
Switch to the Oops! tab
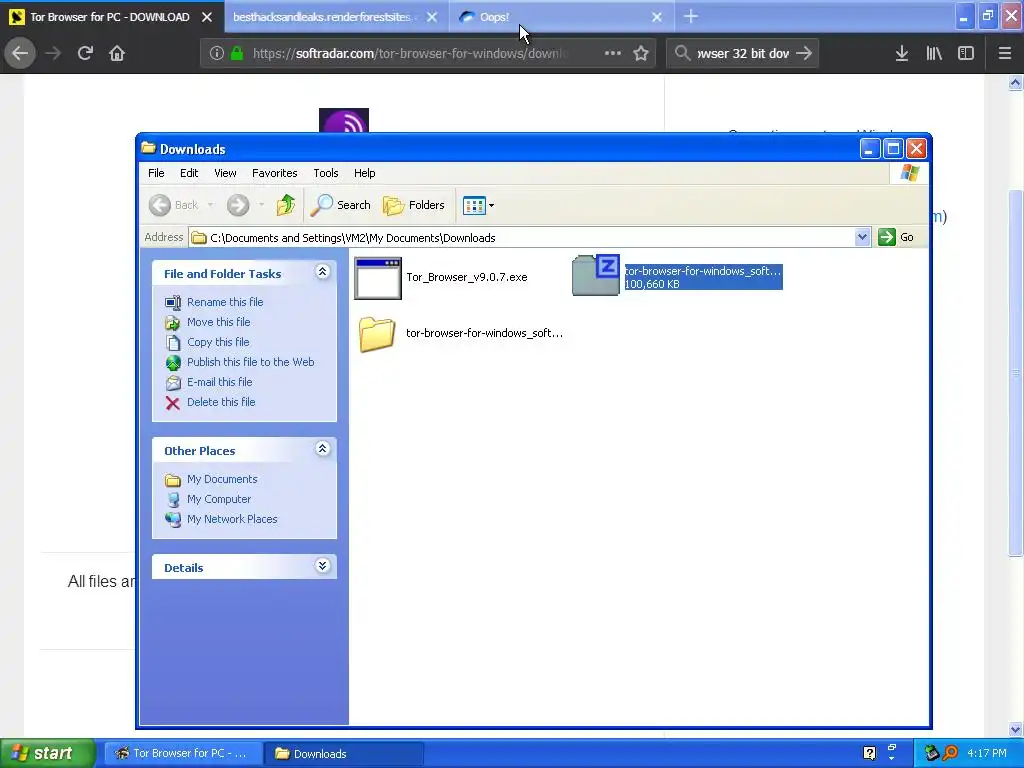[494, 17]
